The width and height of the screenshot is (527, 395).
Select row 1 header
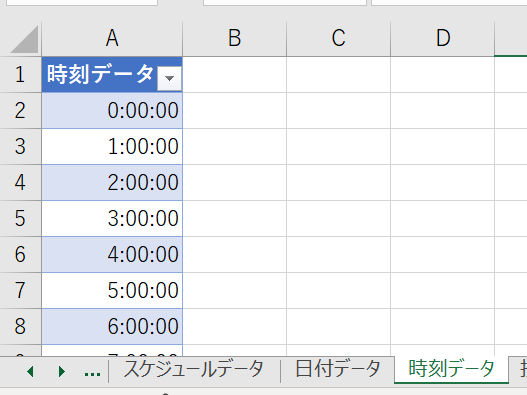click(x=20, y=75)
